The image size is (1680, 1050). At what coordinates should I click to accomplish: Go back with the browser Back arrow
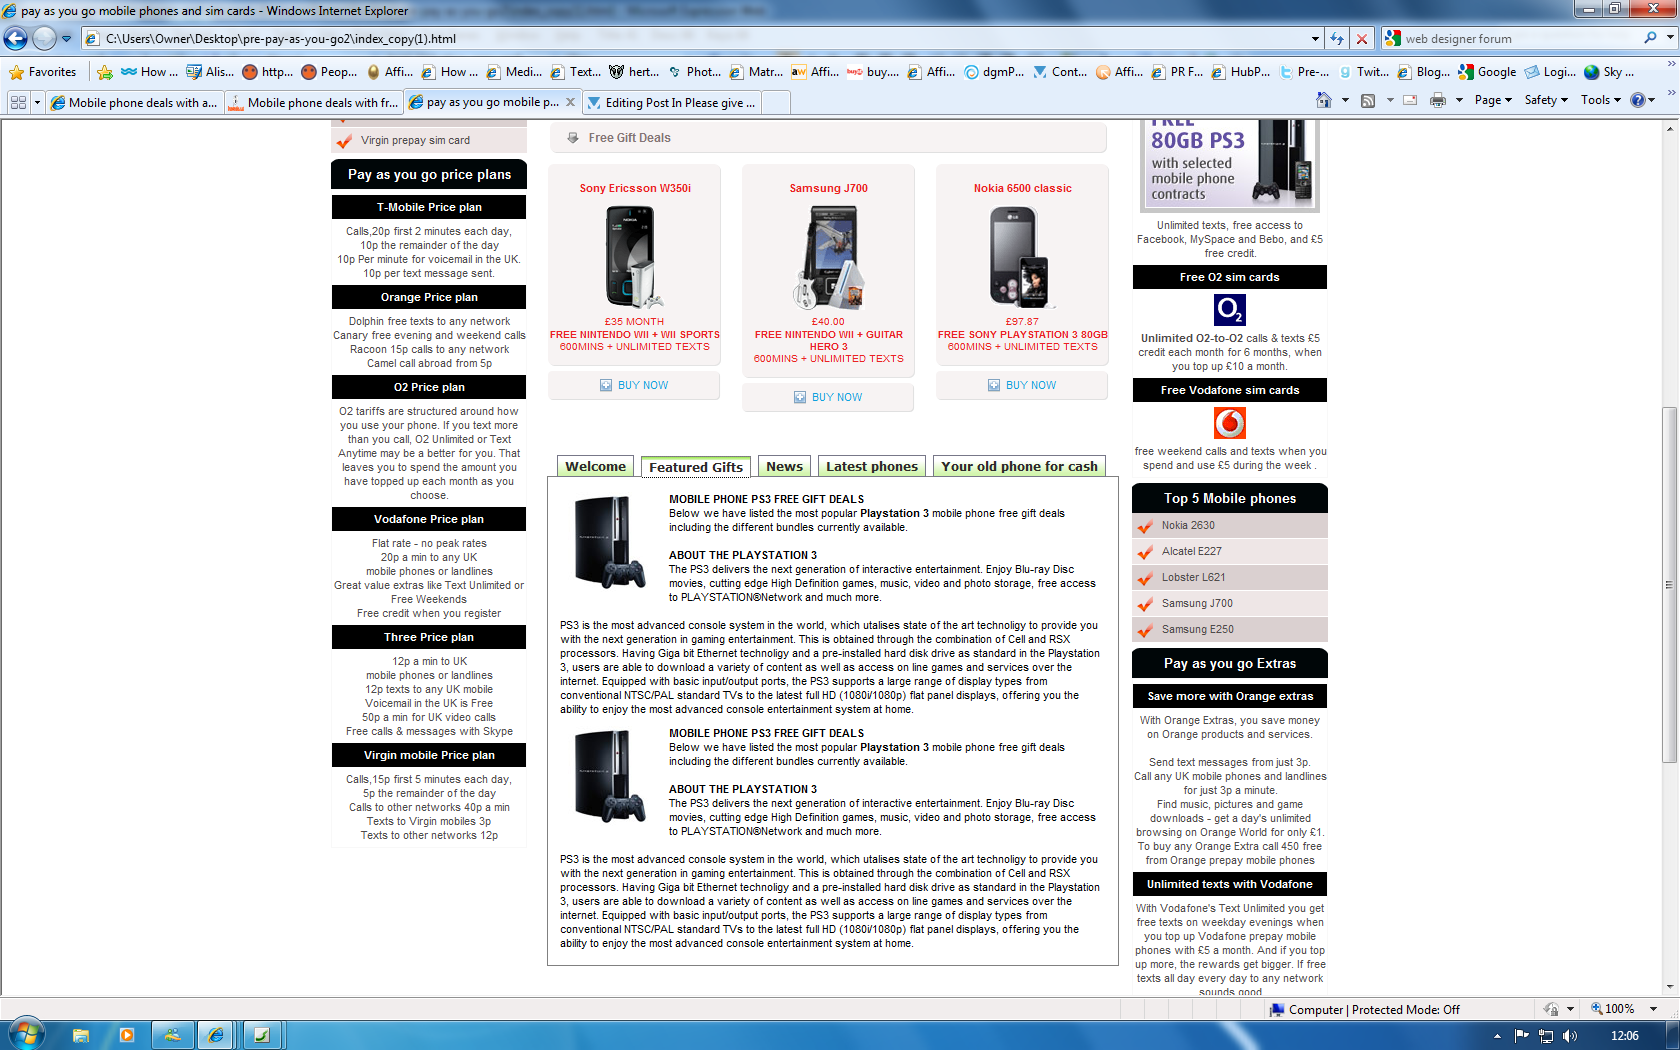click(x=16, y=39)
